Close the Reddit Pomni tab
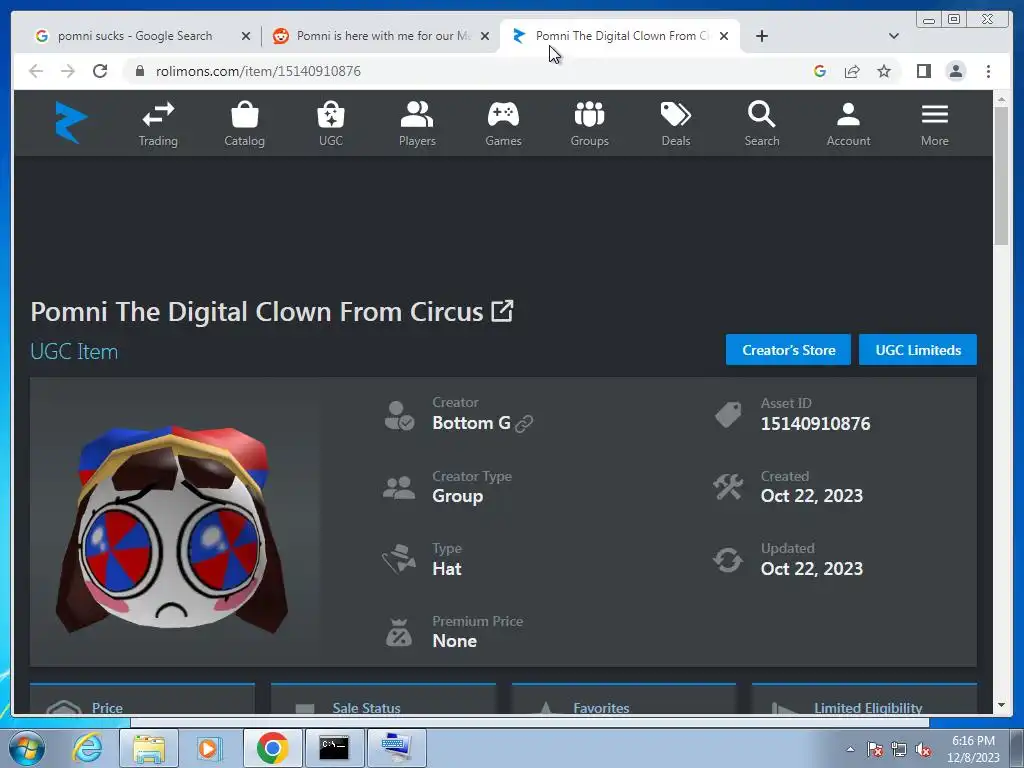Image resolution: width=1024 pixels, height=768 pixels. coord(485,36)
